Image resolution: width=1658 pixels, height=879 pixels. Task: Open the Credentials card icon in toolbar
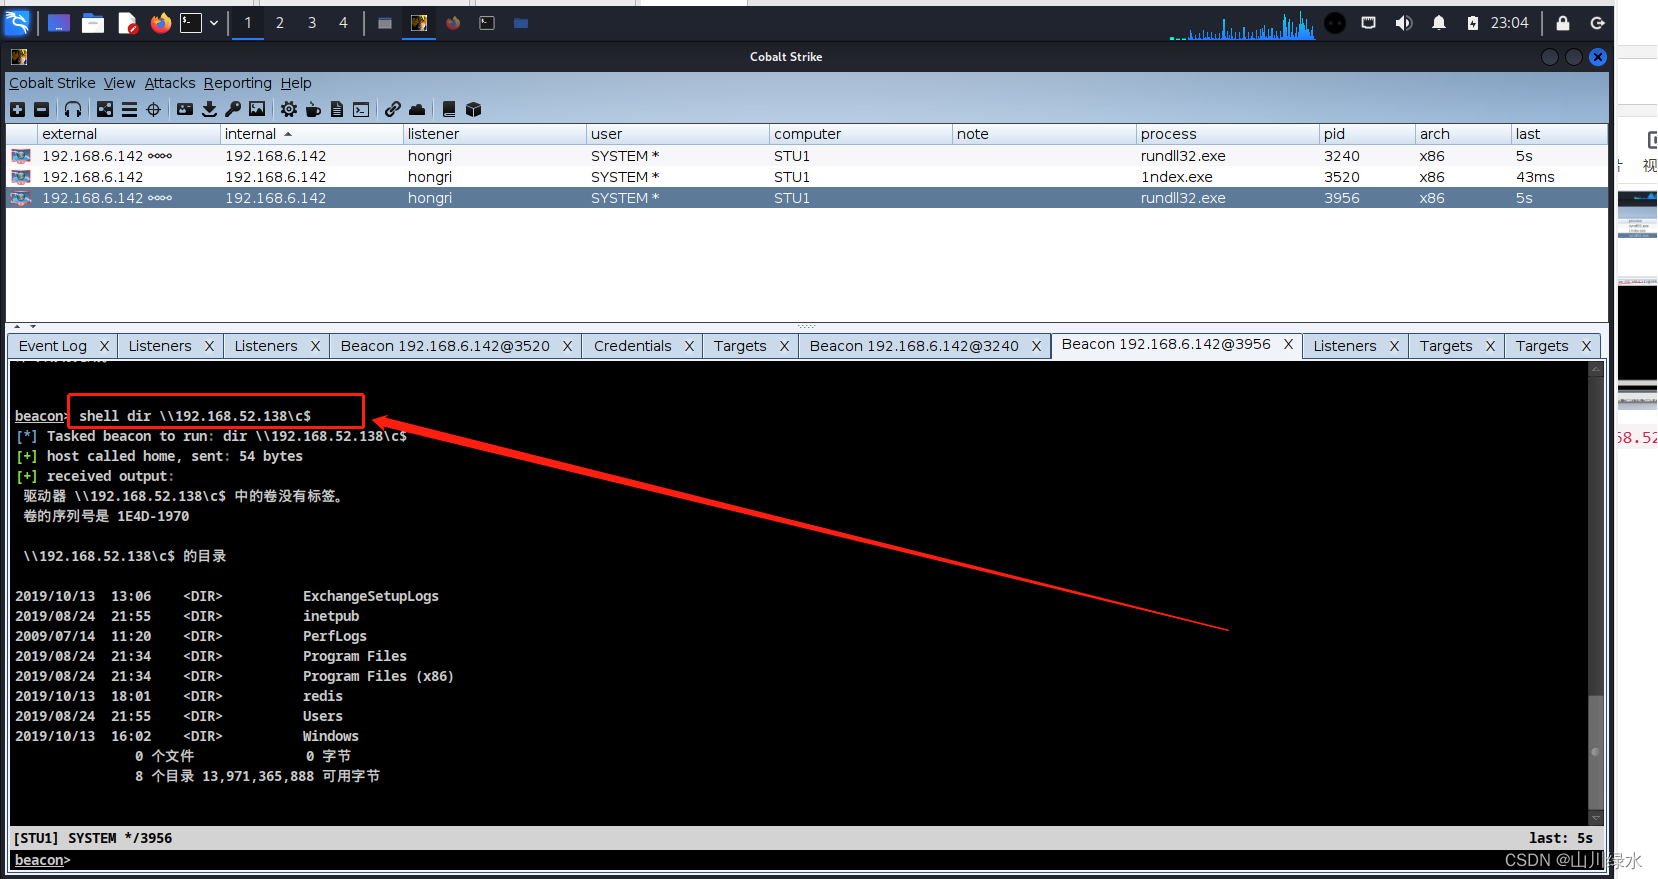pyautogui.click(x=185, y=109)
